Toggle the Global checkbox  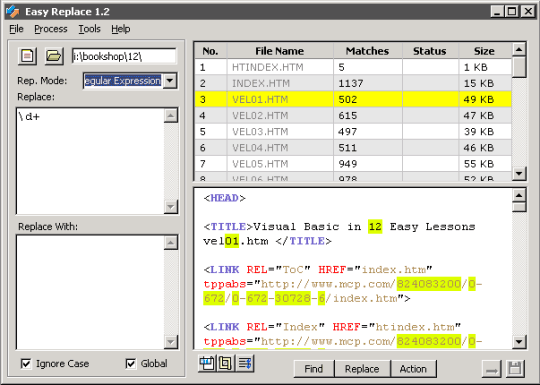131,363
